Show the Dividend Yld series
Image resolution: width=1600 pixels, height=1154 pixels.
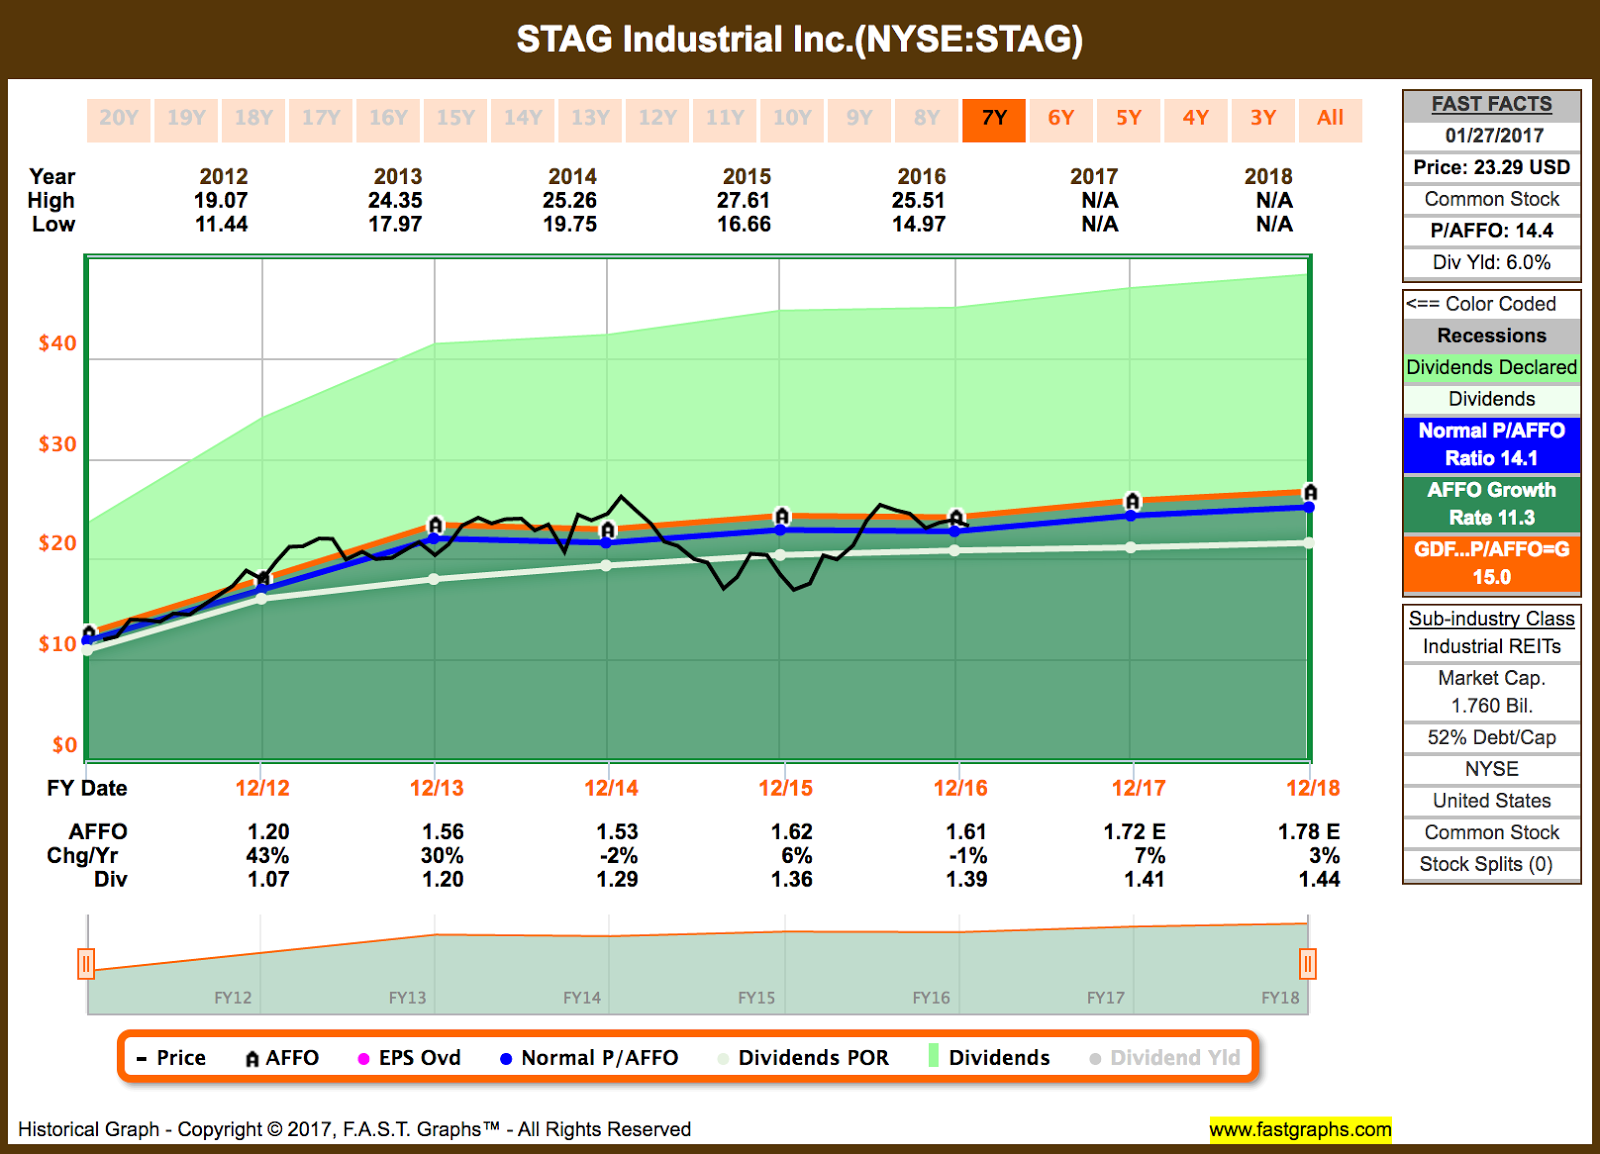(x=1165, y=1058)
